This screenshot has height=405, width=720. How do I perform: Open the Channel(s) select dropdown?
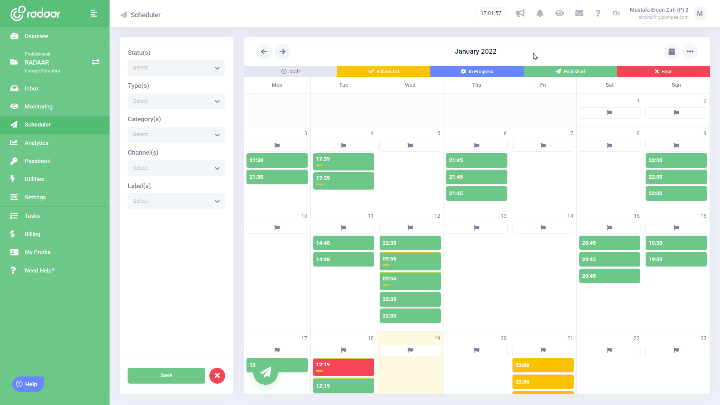(x=176, y=168)
